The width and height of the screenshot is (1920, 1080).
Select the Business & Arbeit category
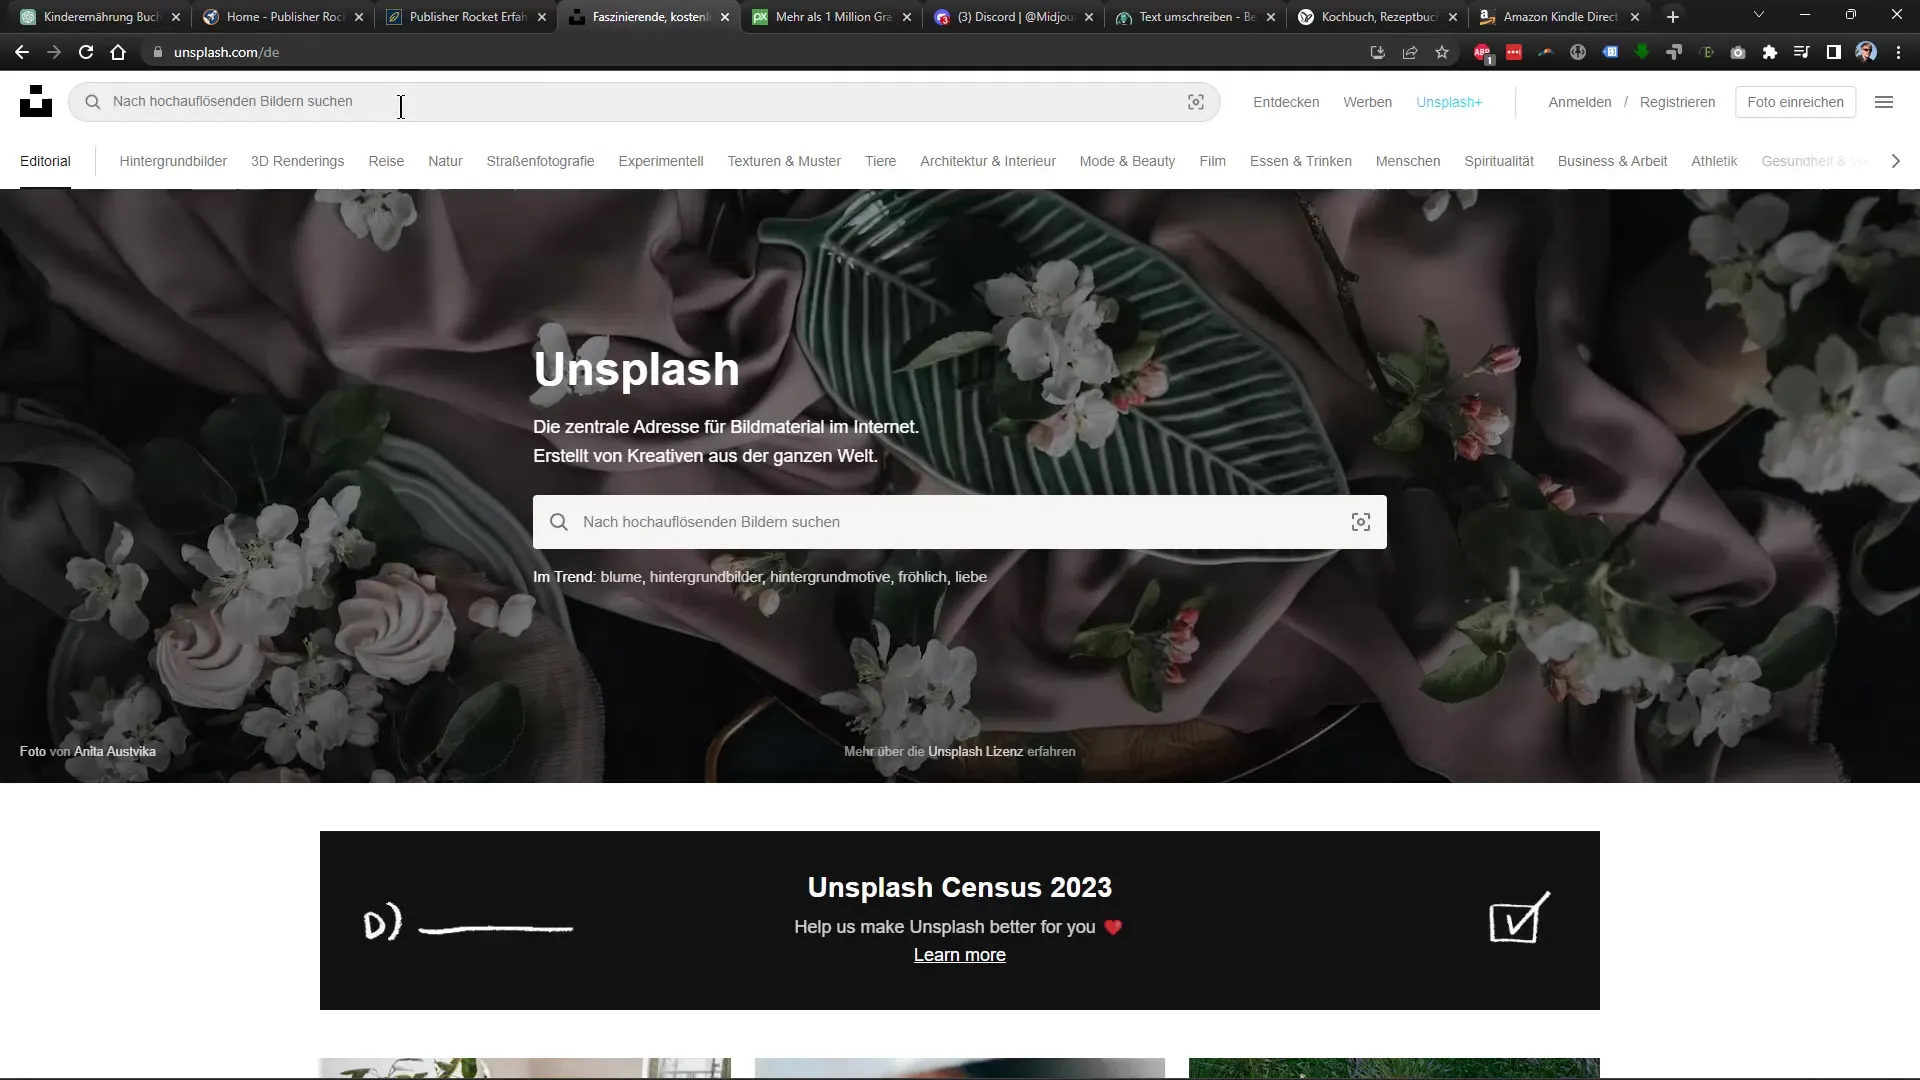click(1612, 161)
